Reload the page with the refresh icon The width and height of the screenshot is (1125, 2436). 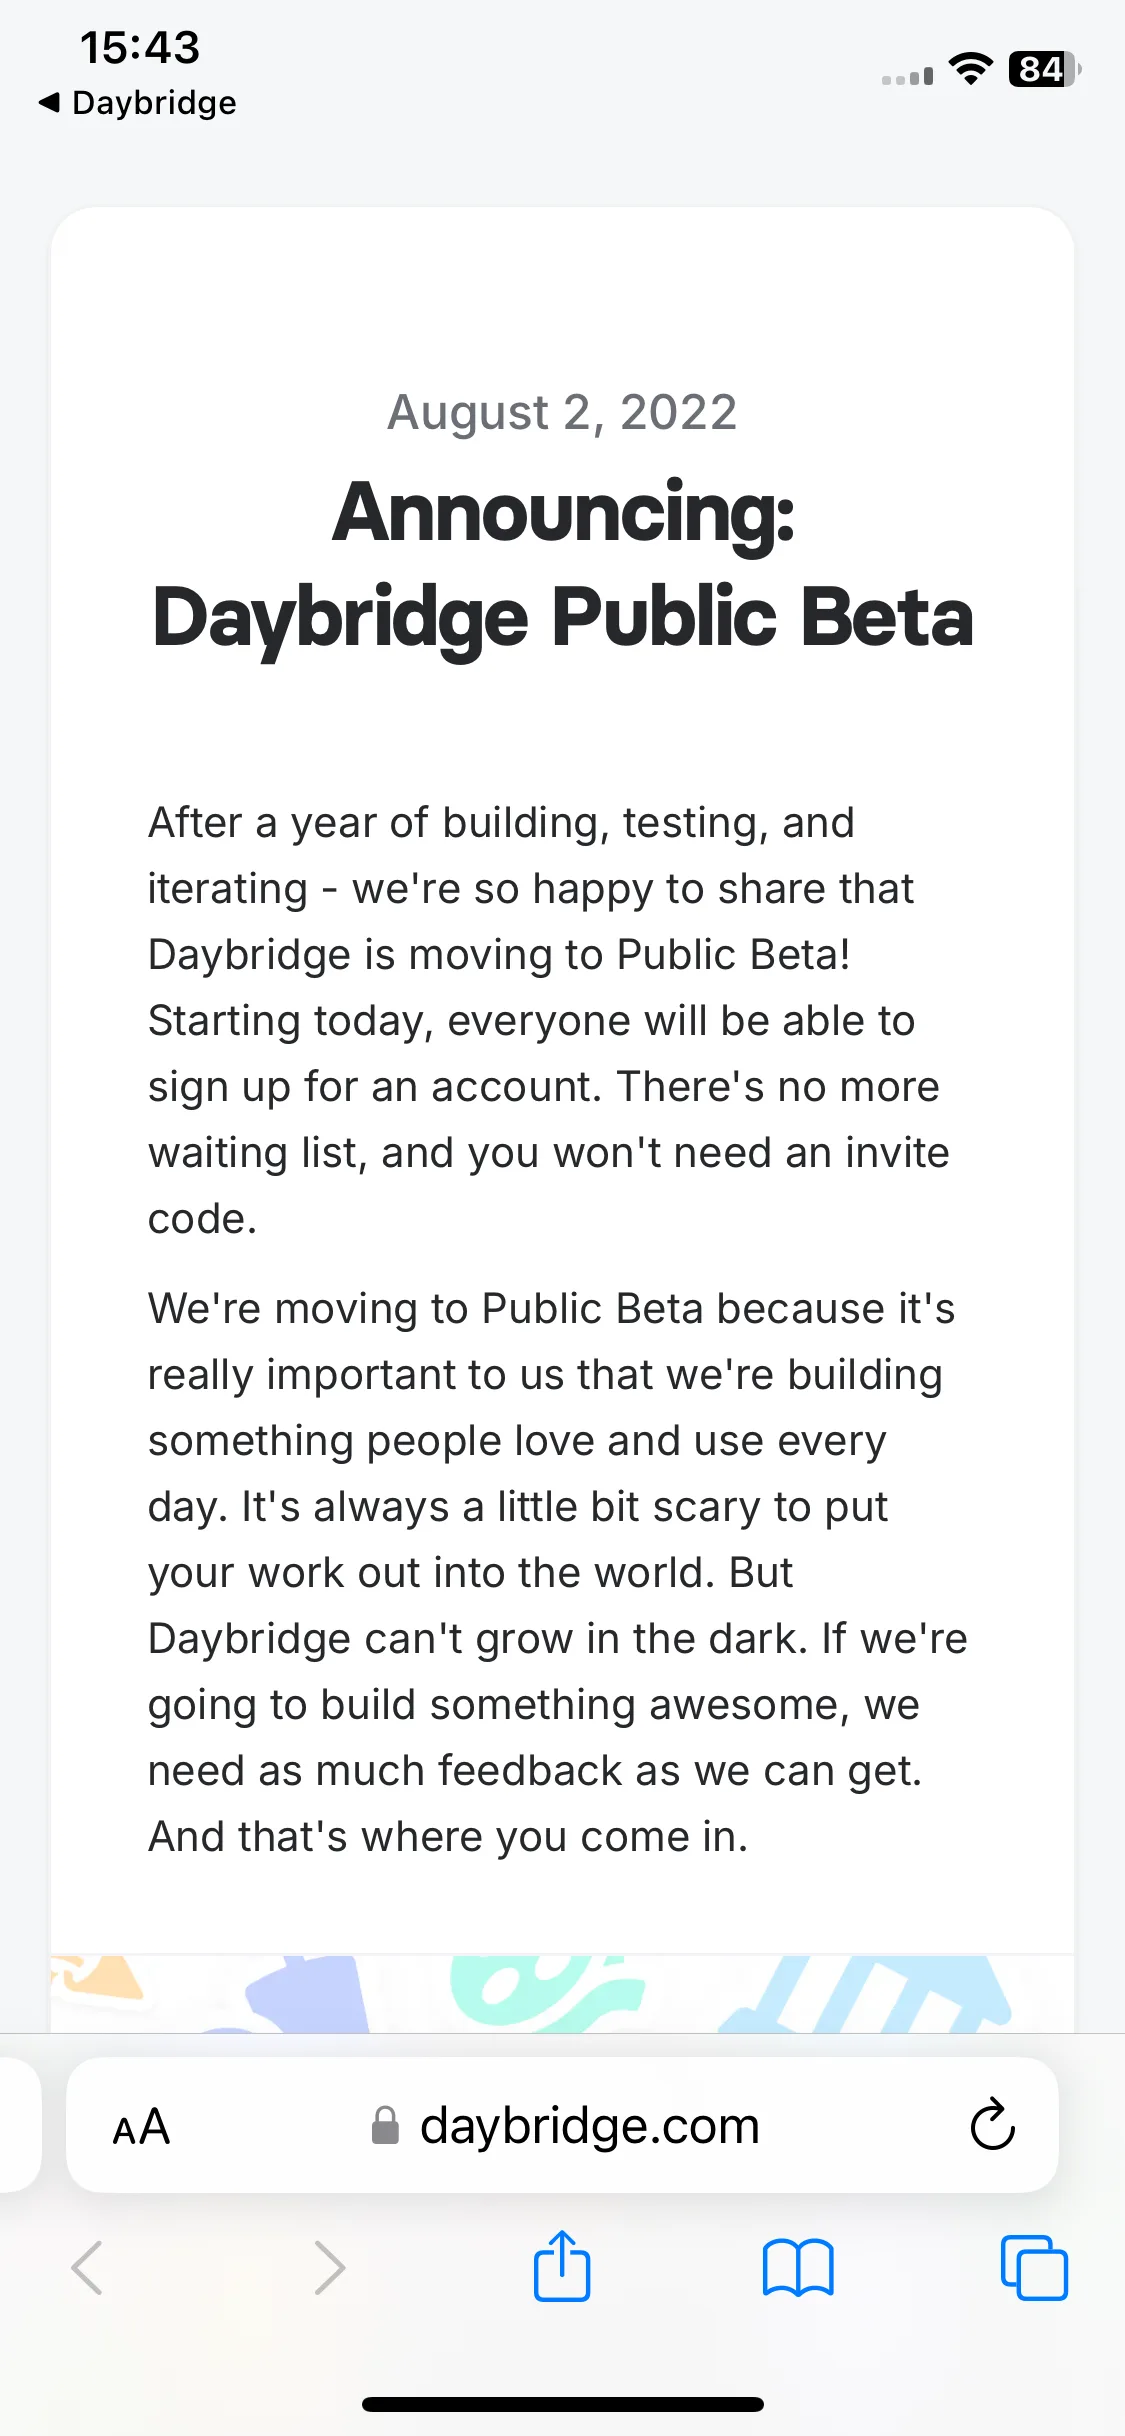[992, 2124]
